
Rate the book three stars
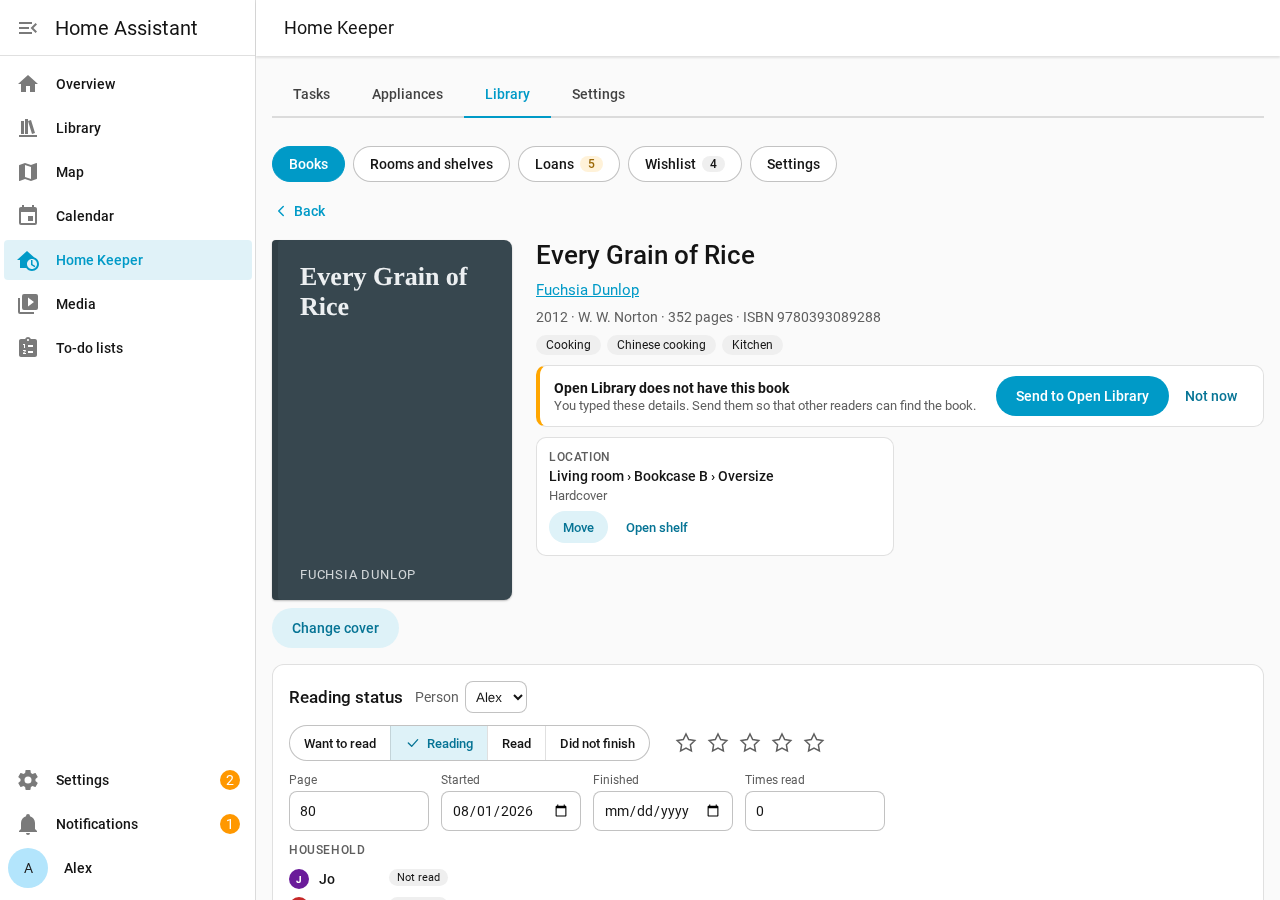click(x=750, y=743)
